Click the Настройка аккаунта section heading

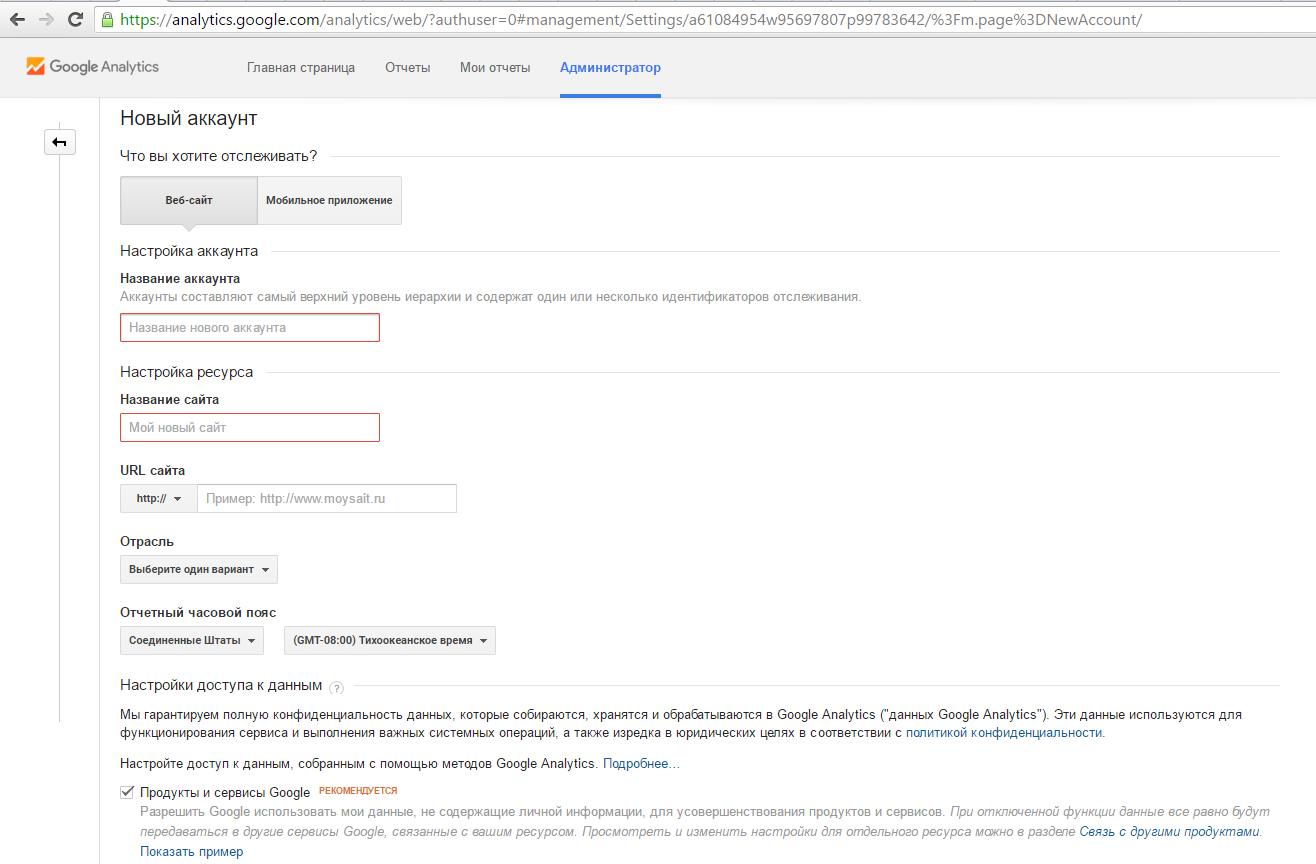tap(189, 251)
